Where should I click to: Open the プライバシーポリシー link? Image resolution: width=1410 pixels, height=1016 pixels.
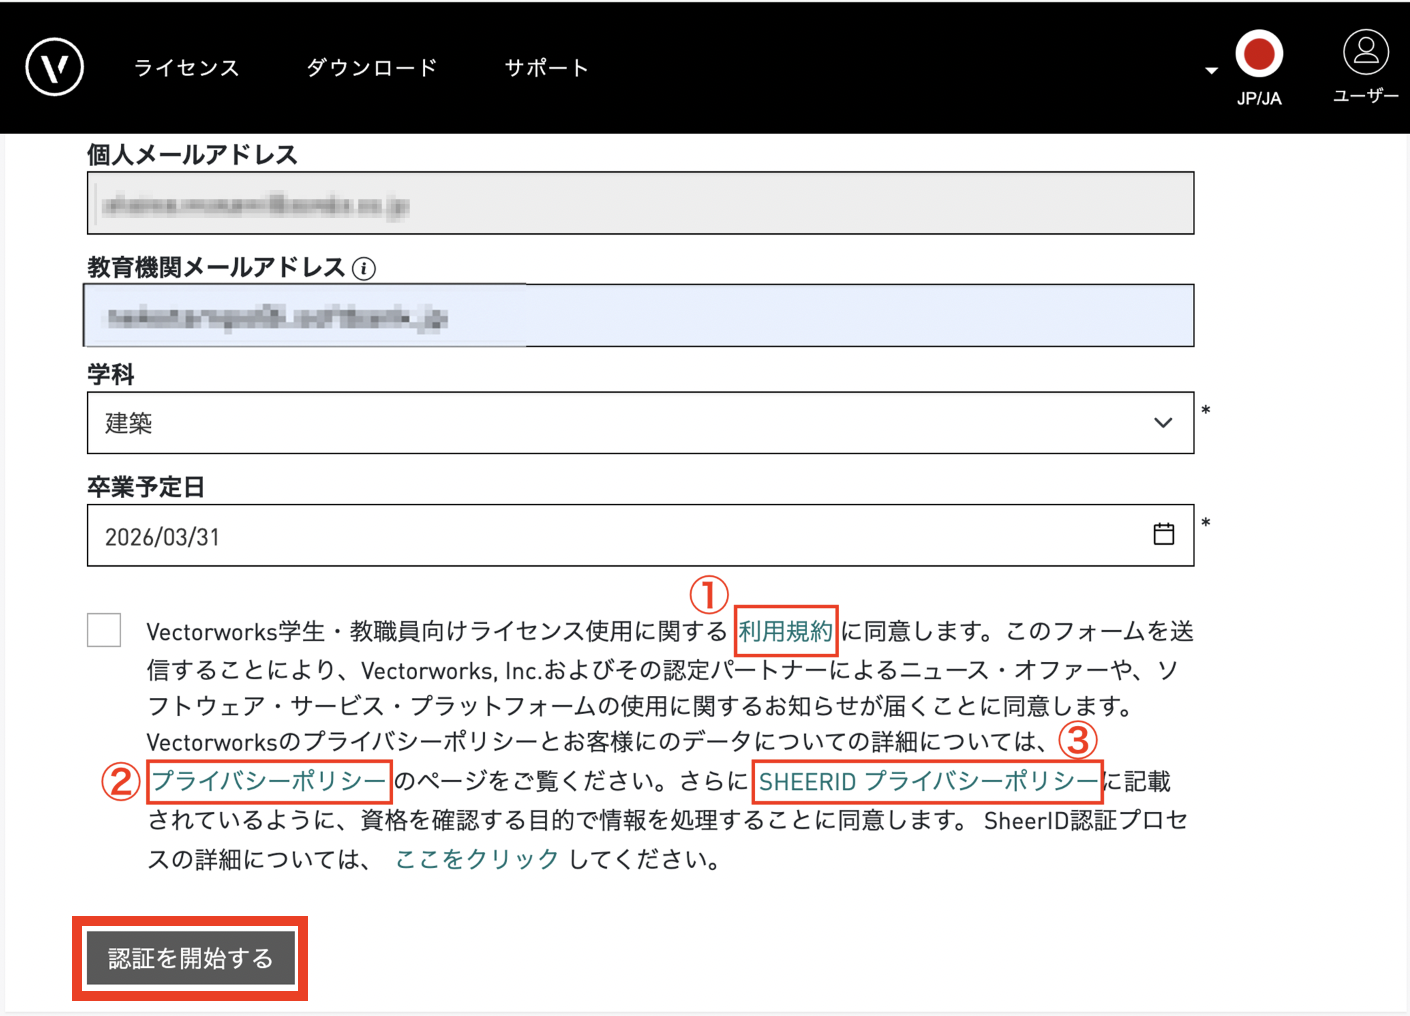point(269,781)
